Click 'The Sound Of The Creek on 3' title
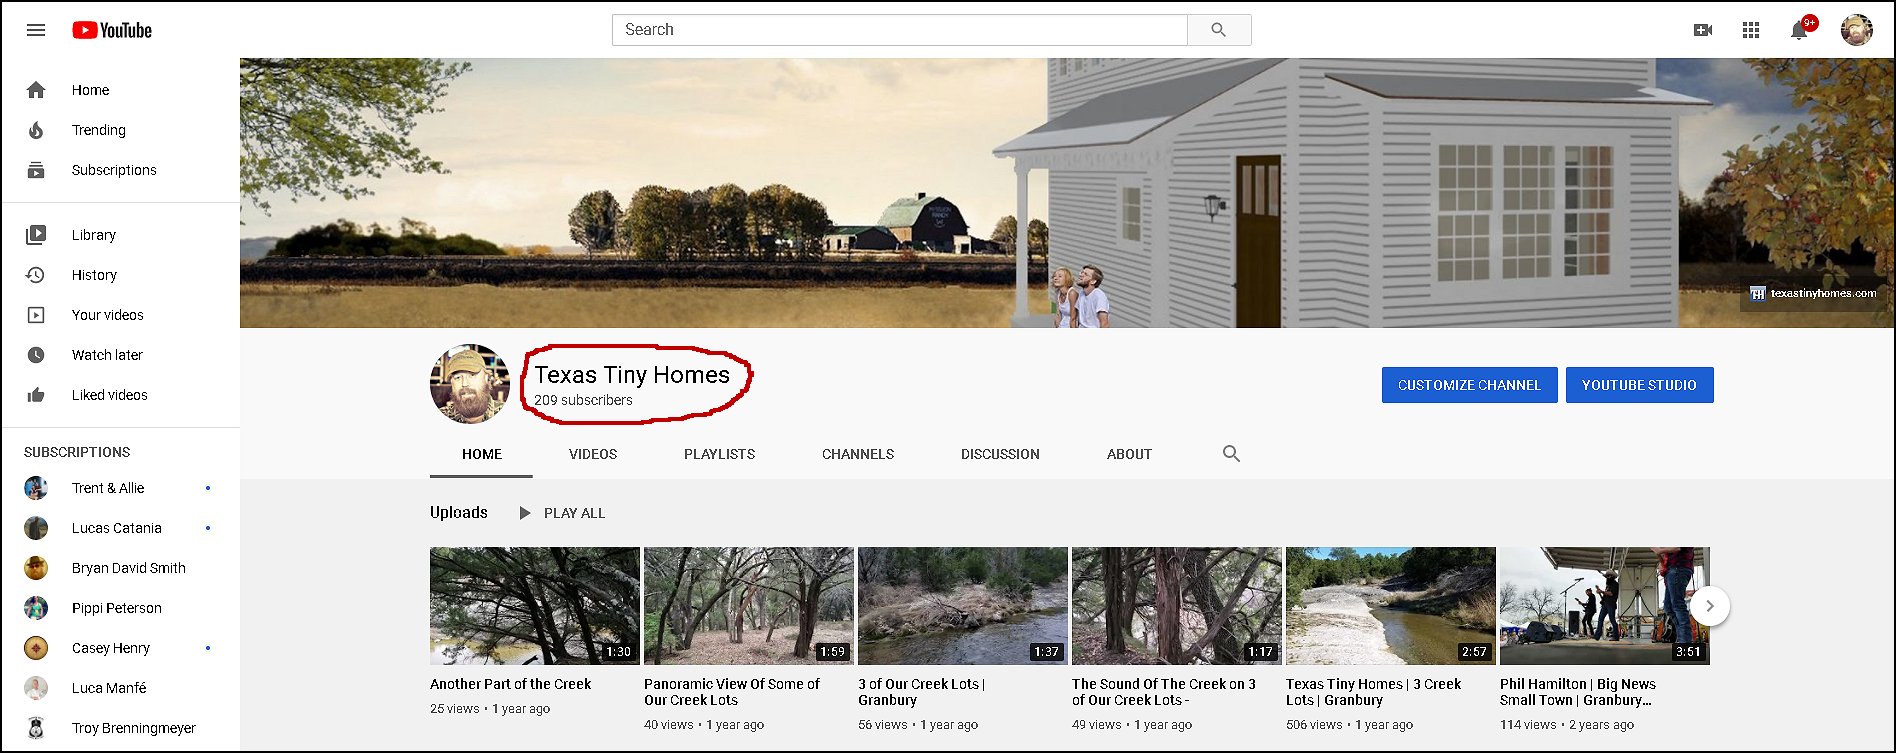The image size is (1896, 753). point(1164,692)
